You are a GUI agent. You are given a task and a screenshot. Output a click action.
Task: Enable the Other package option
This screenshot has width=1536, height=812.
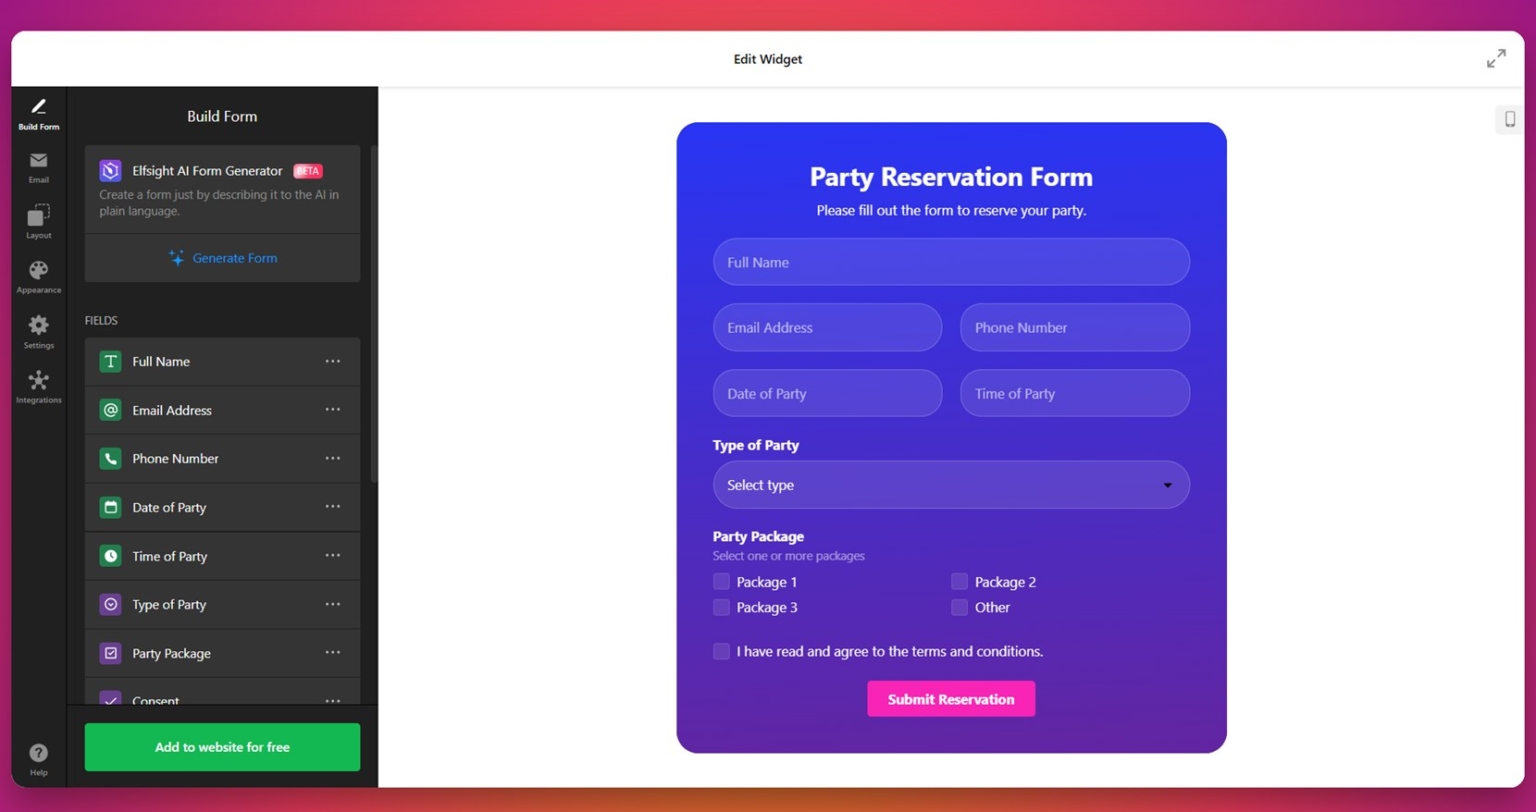coord(959,607)
